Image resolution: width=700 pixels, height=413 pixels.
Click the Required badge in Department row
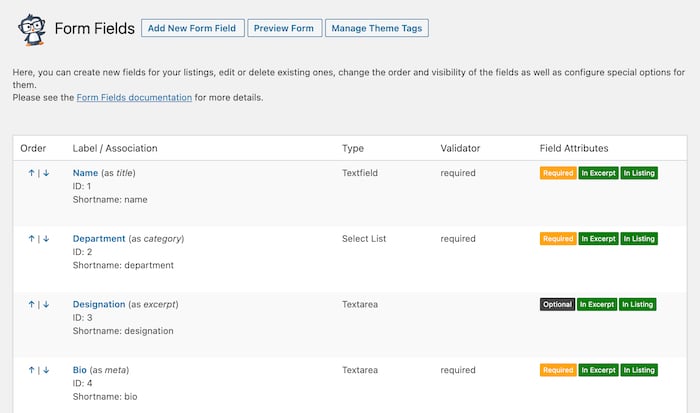click(558, 239)
